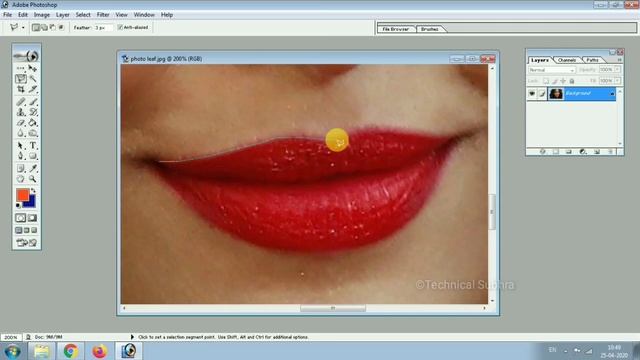The height and width of the screenshot is (360, 640).
Task: Toggle Lock all in Layers panel
Action: (572, 81)
